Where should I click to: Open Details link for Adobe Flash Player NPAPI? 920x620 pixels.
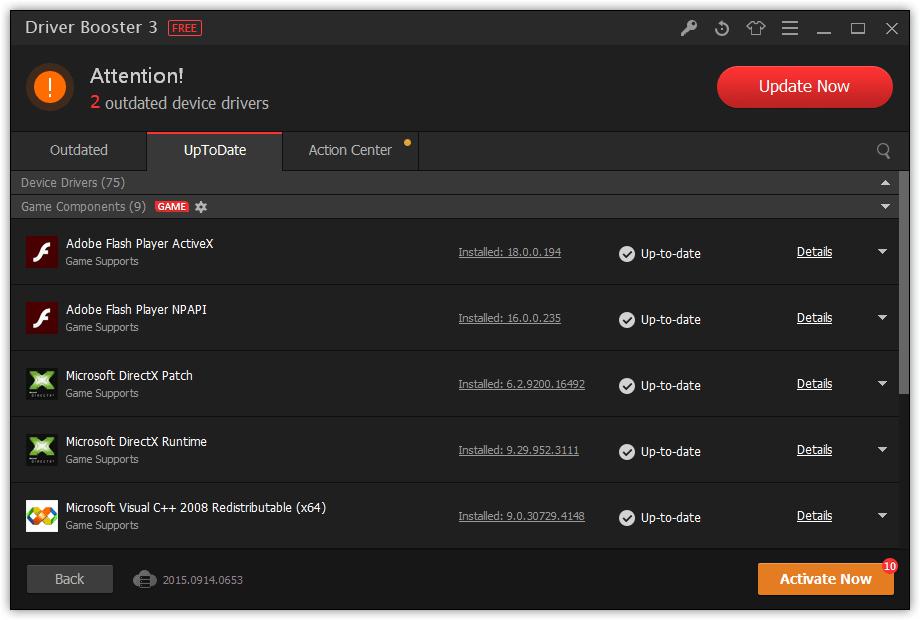click(x=814, y=318)
